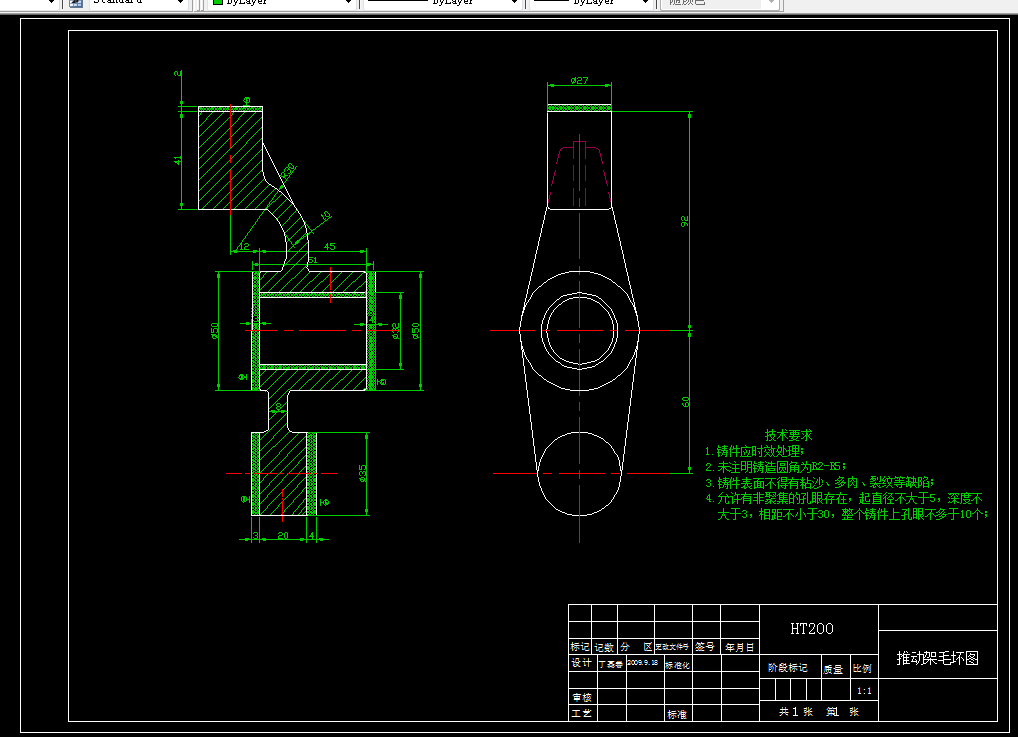
Task: Click the 更改文件号 title block cell
Action: tap(673, 647)
